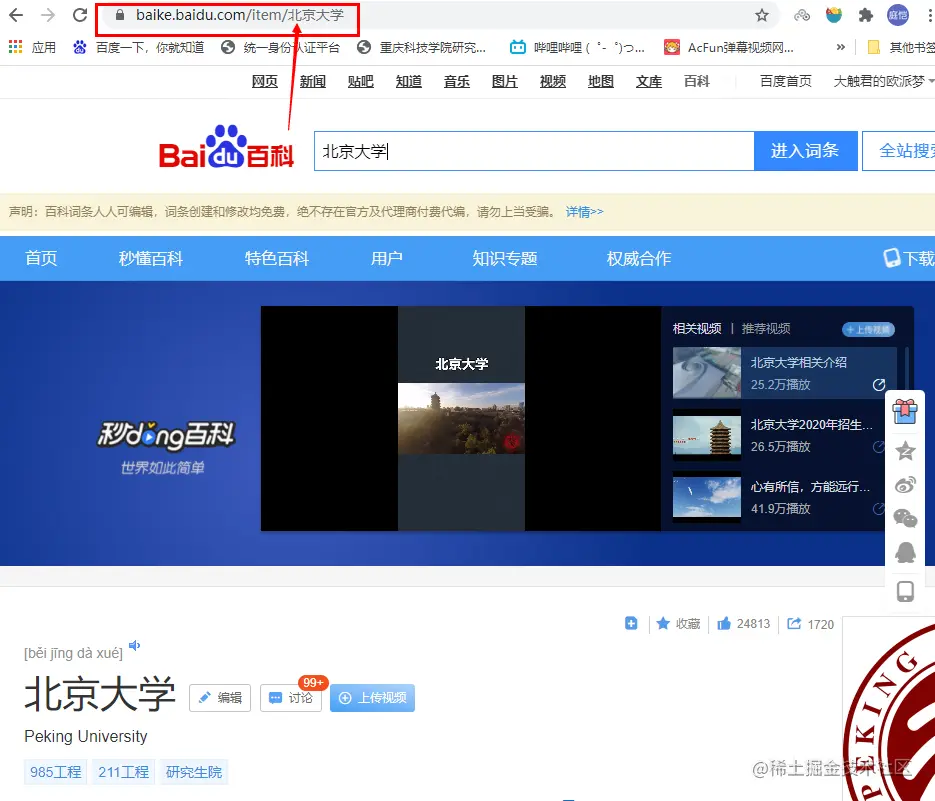Bookmark this page with the star icon
This screenshot has width=935, height=801.
pyautogui.click(x=761, y=15)
